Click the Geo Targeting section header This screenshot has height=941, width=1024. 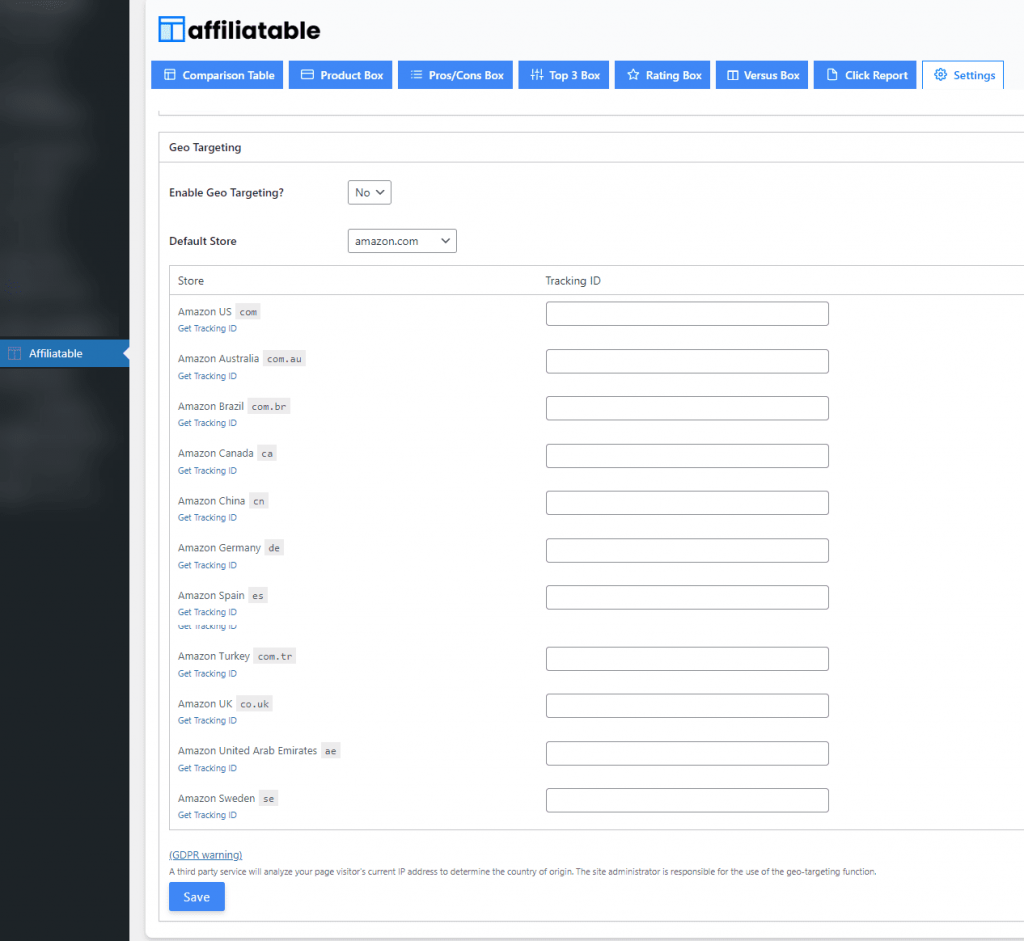pos(205,148)
